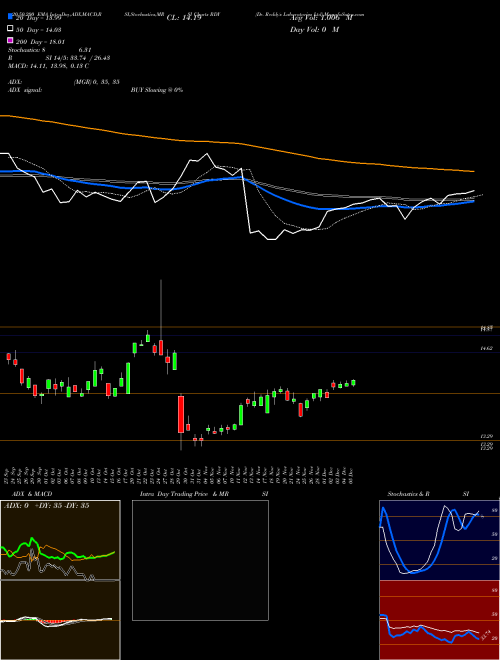Click the 14.52 price axis label
Screen dimensions: 500x660
pos(487,349)
